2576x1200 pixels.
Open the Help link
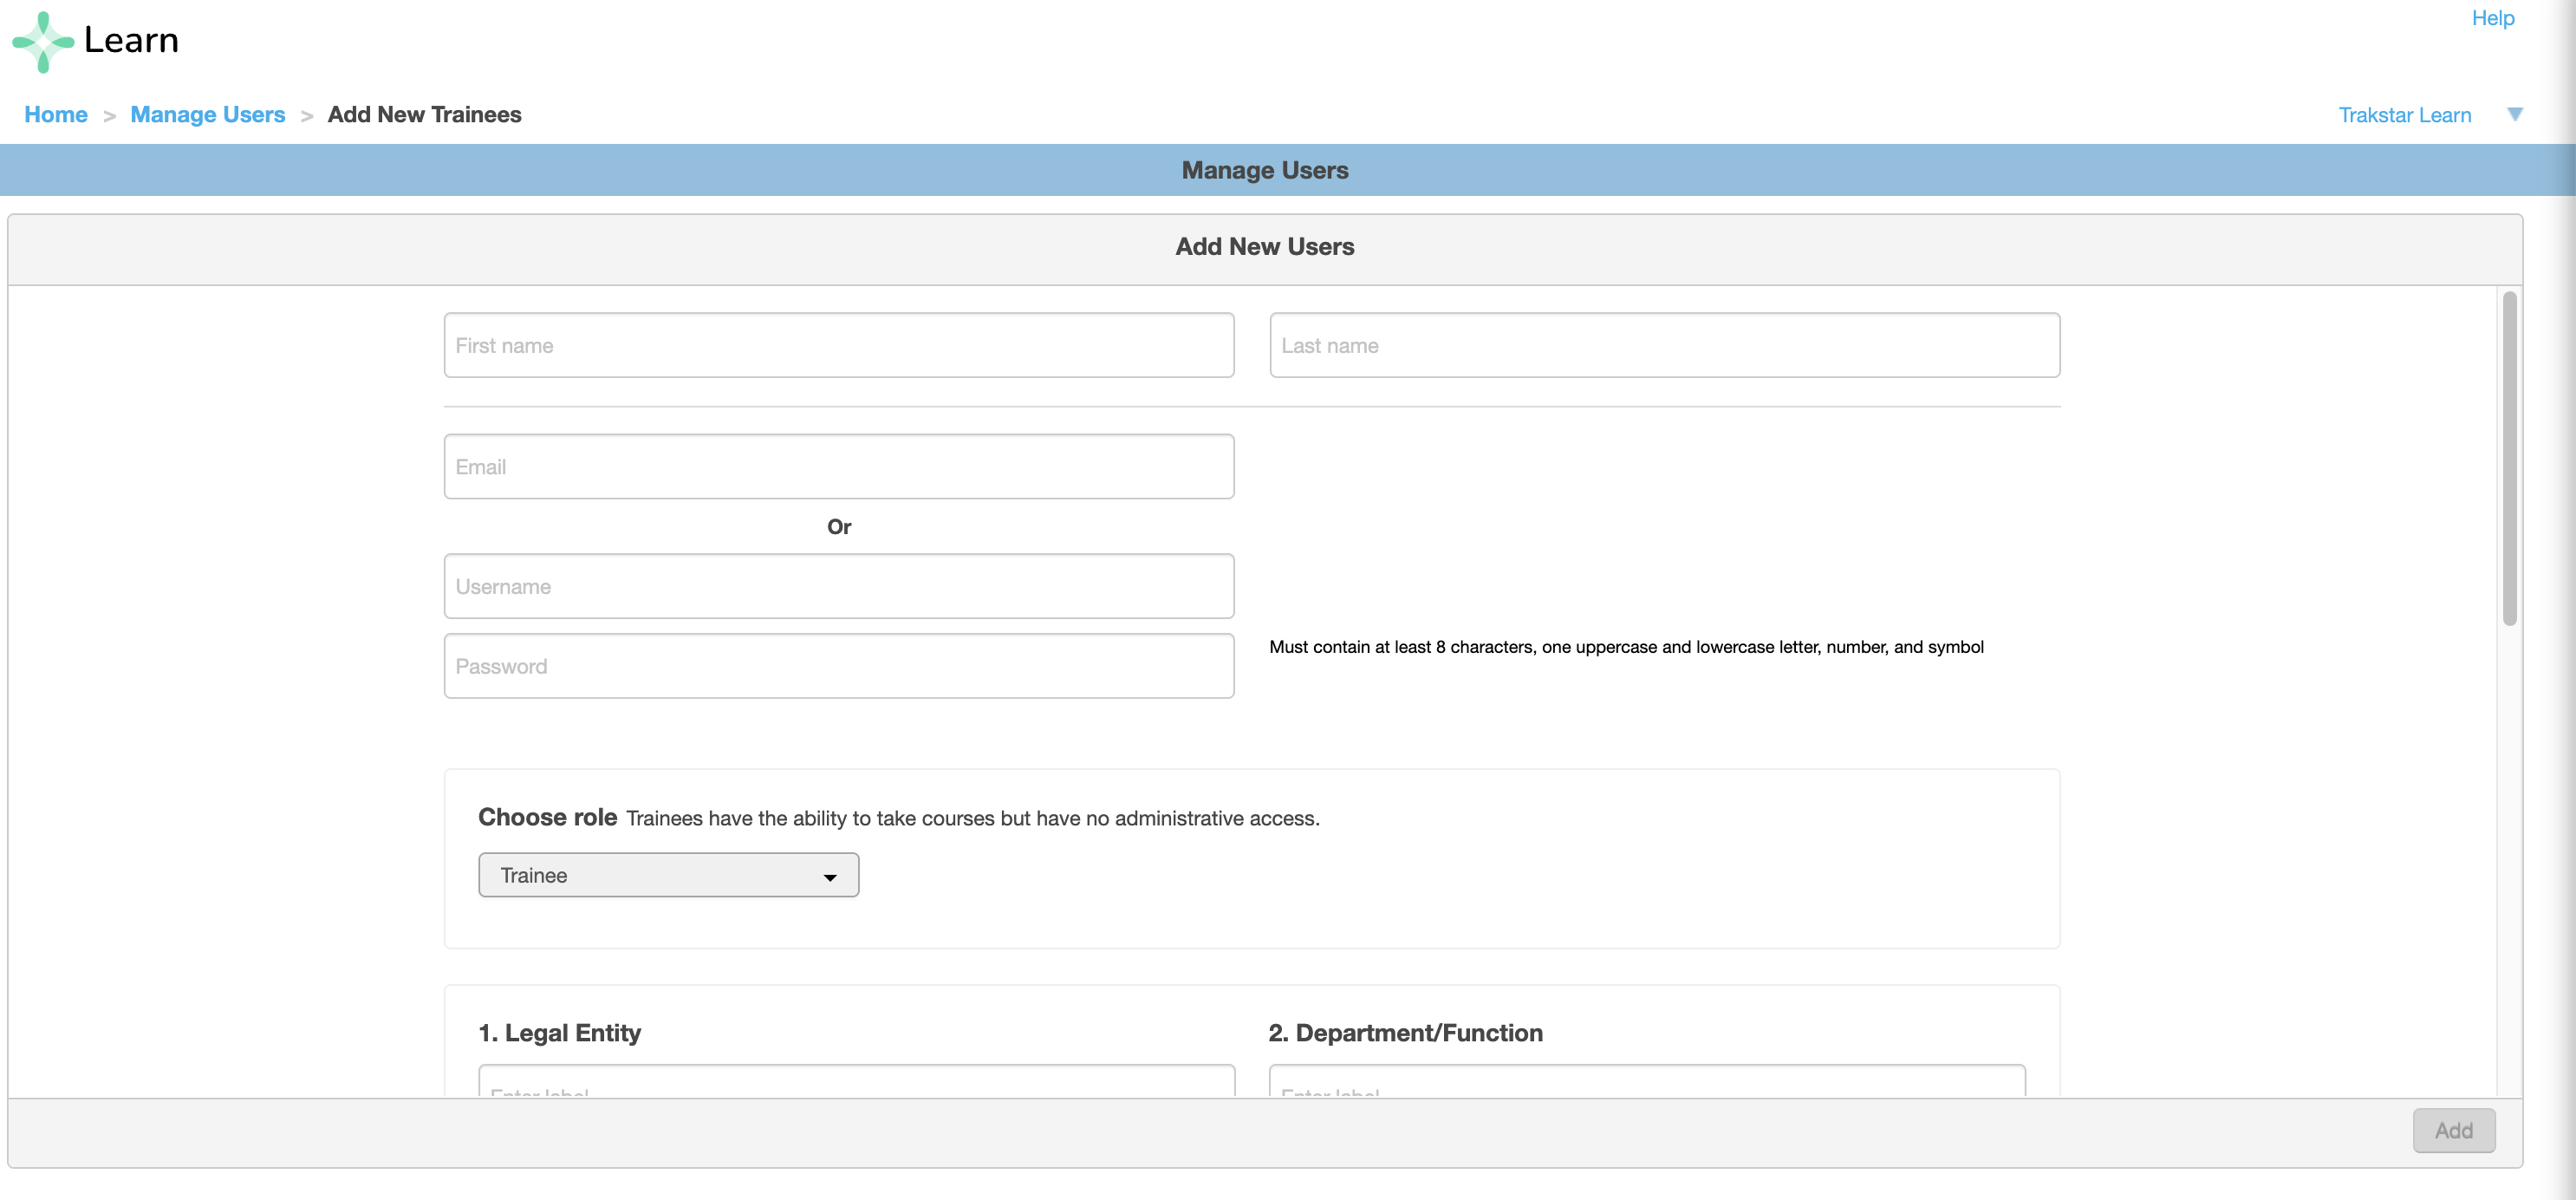2492,18
